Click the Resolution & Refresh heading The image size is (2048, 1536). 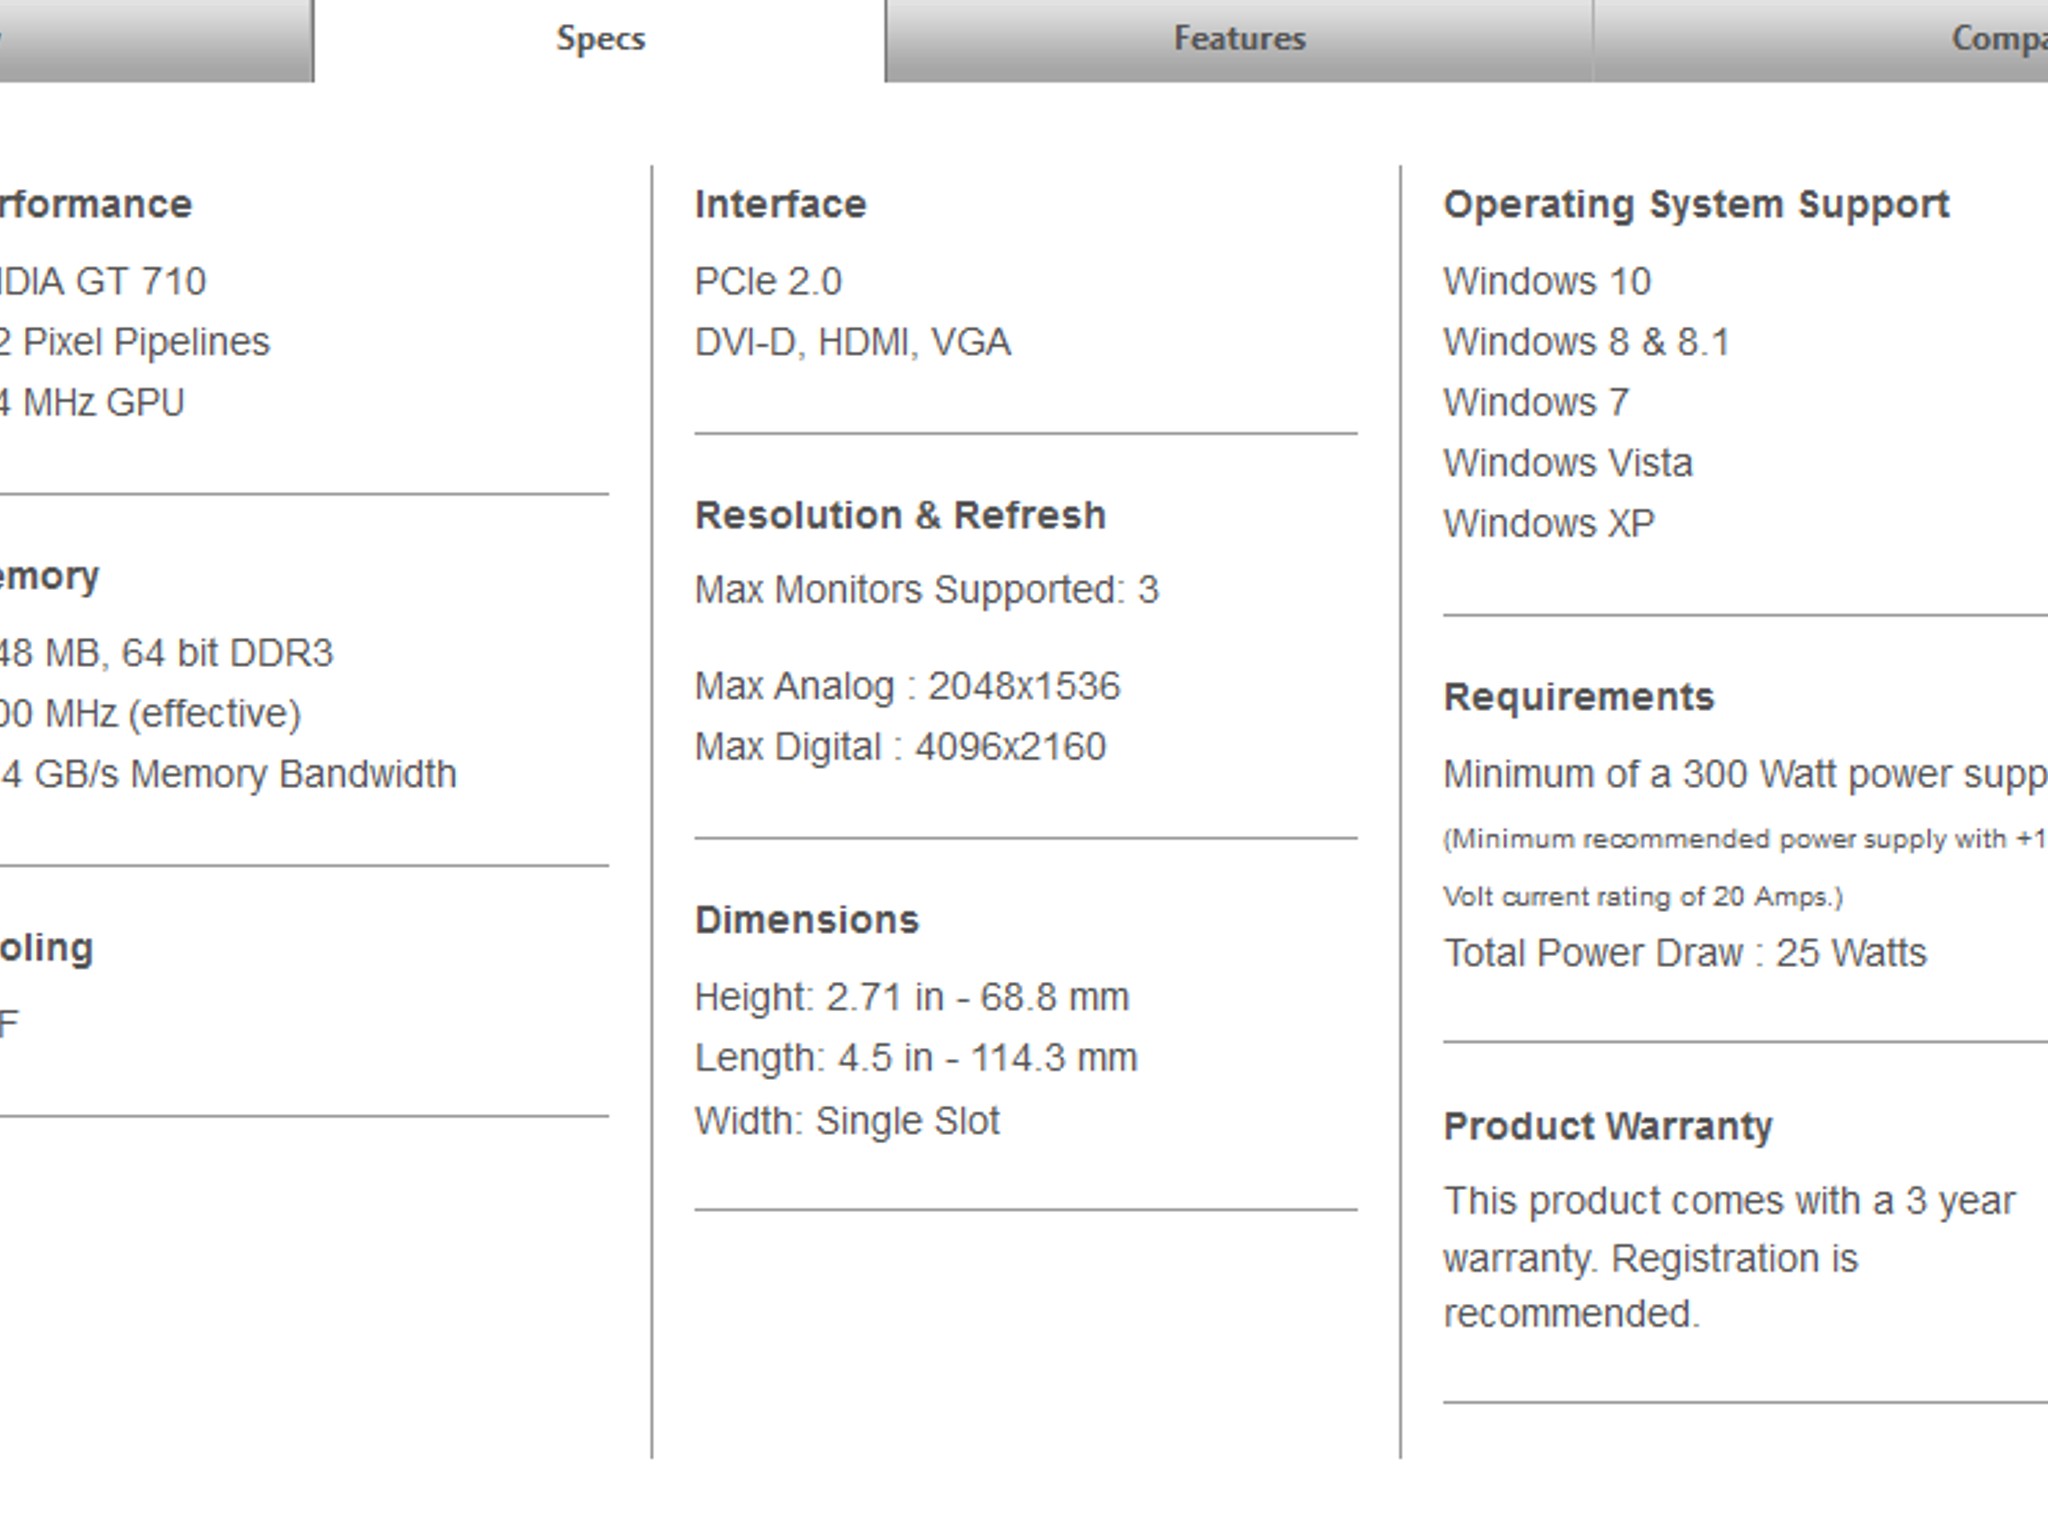tap(901, 515)
